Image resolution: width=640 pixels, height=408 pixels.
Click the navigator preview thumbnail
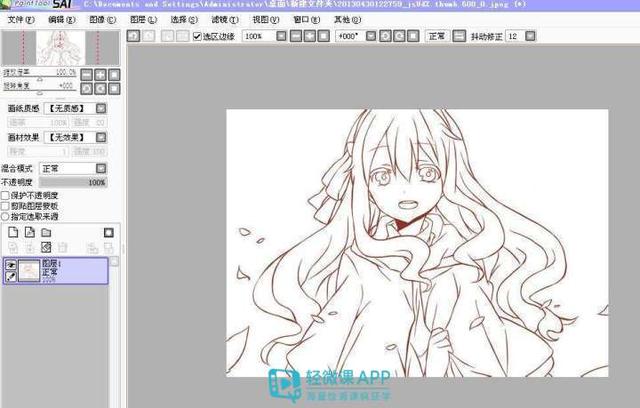pos(60,48)
